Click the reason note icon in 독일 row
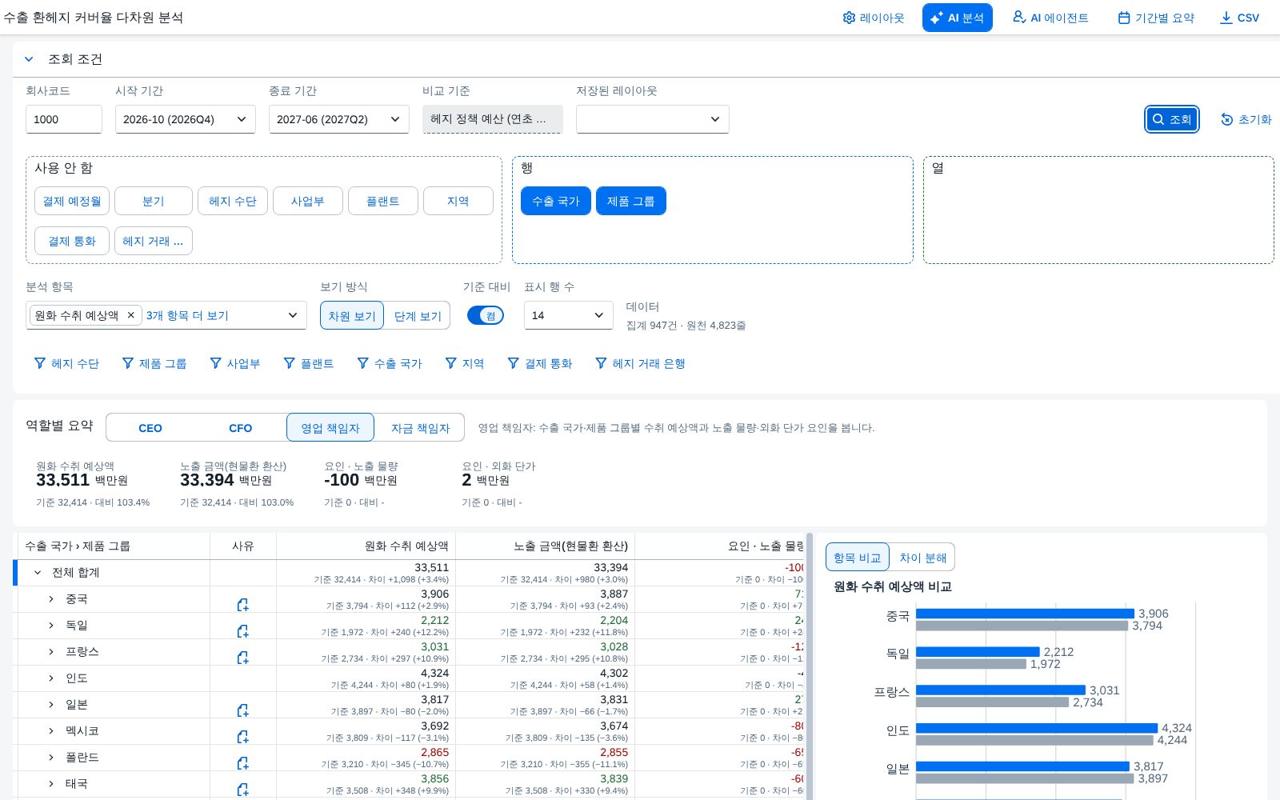The image size is (1280, 800). pos(243,631)
